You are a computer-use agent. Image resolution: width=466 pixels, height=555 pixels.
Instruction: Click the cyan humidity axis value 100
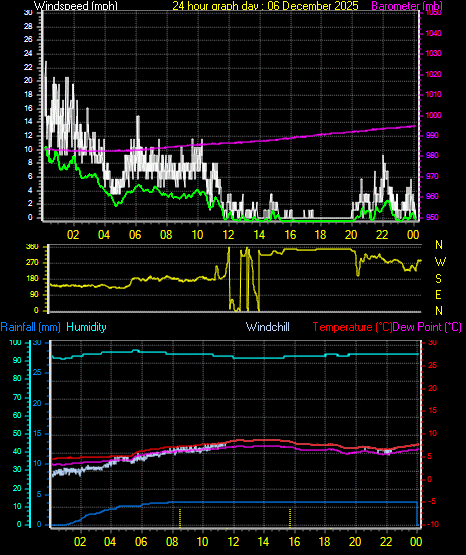pyautogui.click(x=15, y=343)
